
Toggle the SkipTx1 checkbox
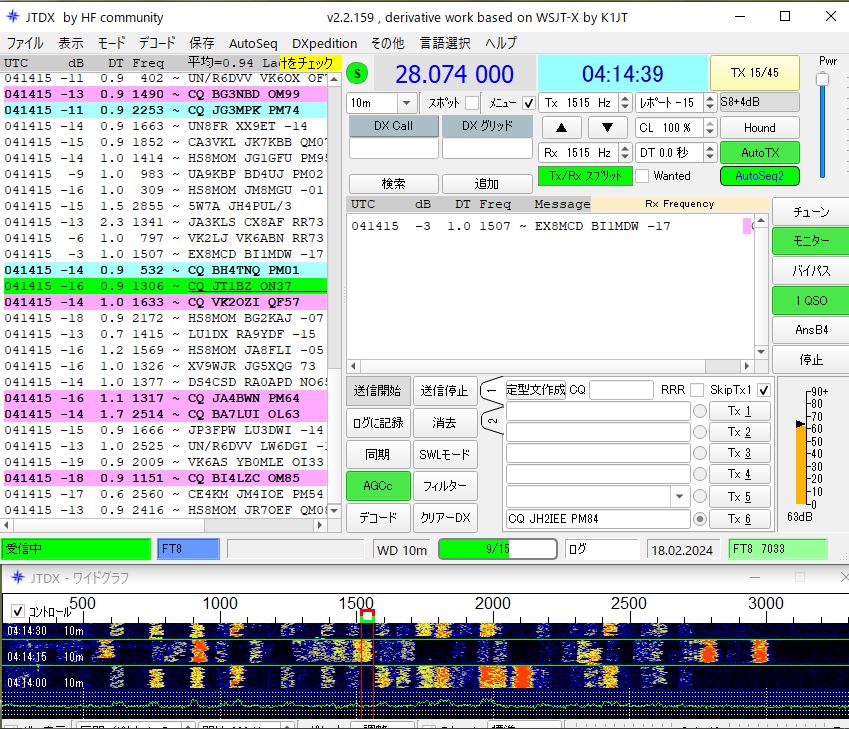point(764,390)
